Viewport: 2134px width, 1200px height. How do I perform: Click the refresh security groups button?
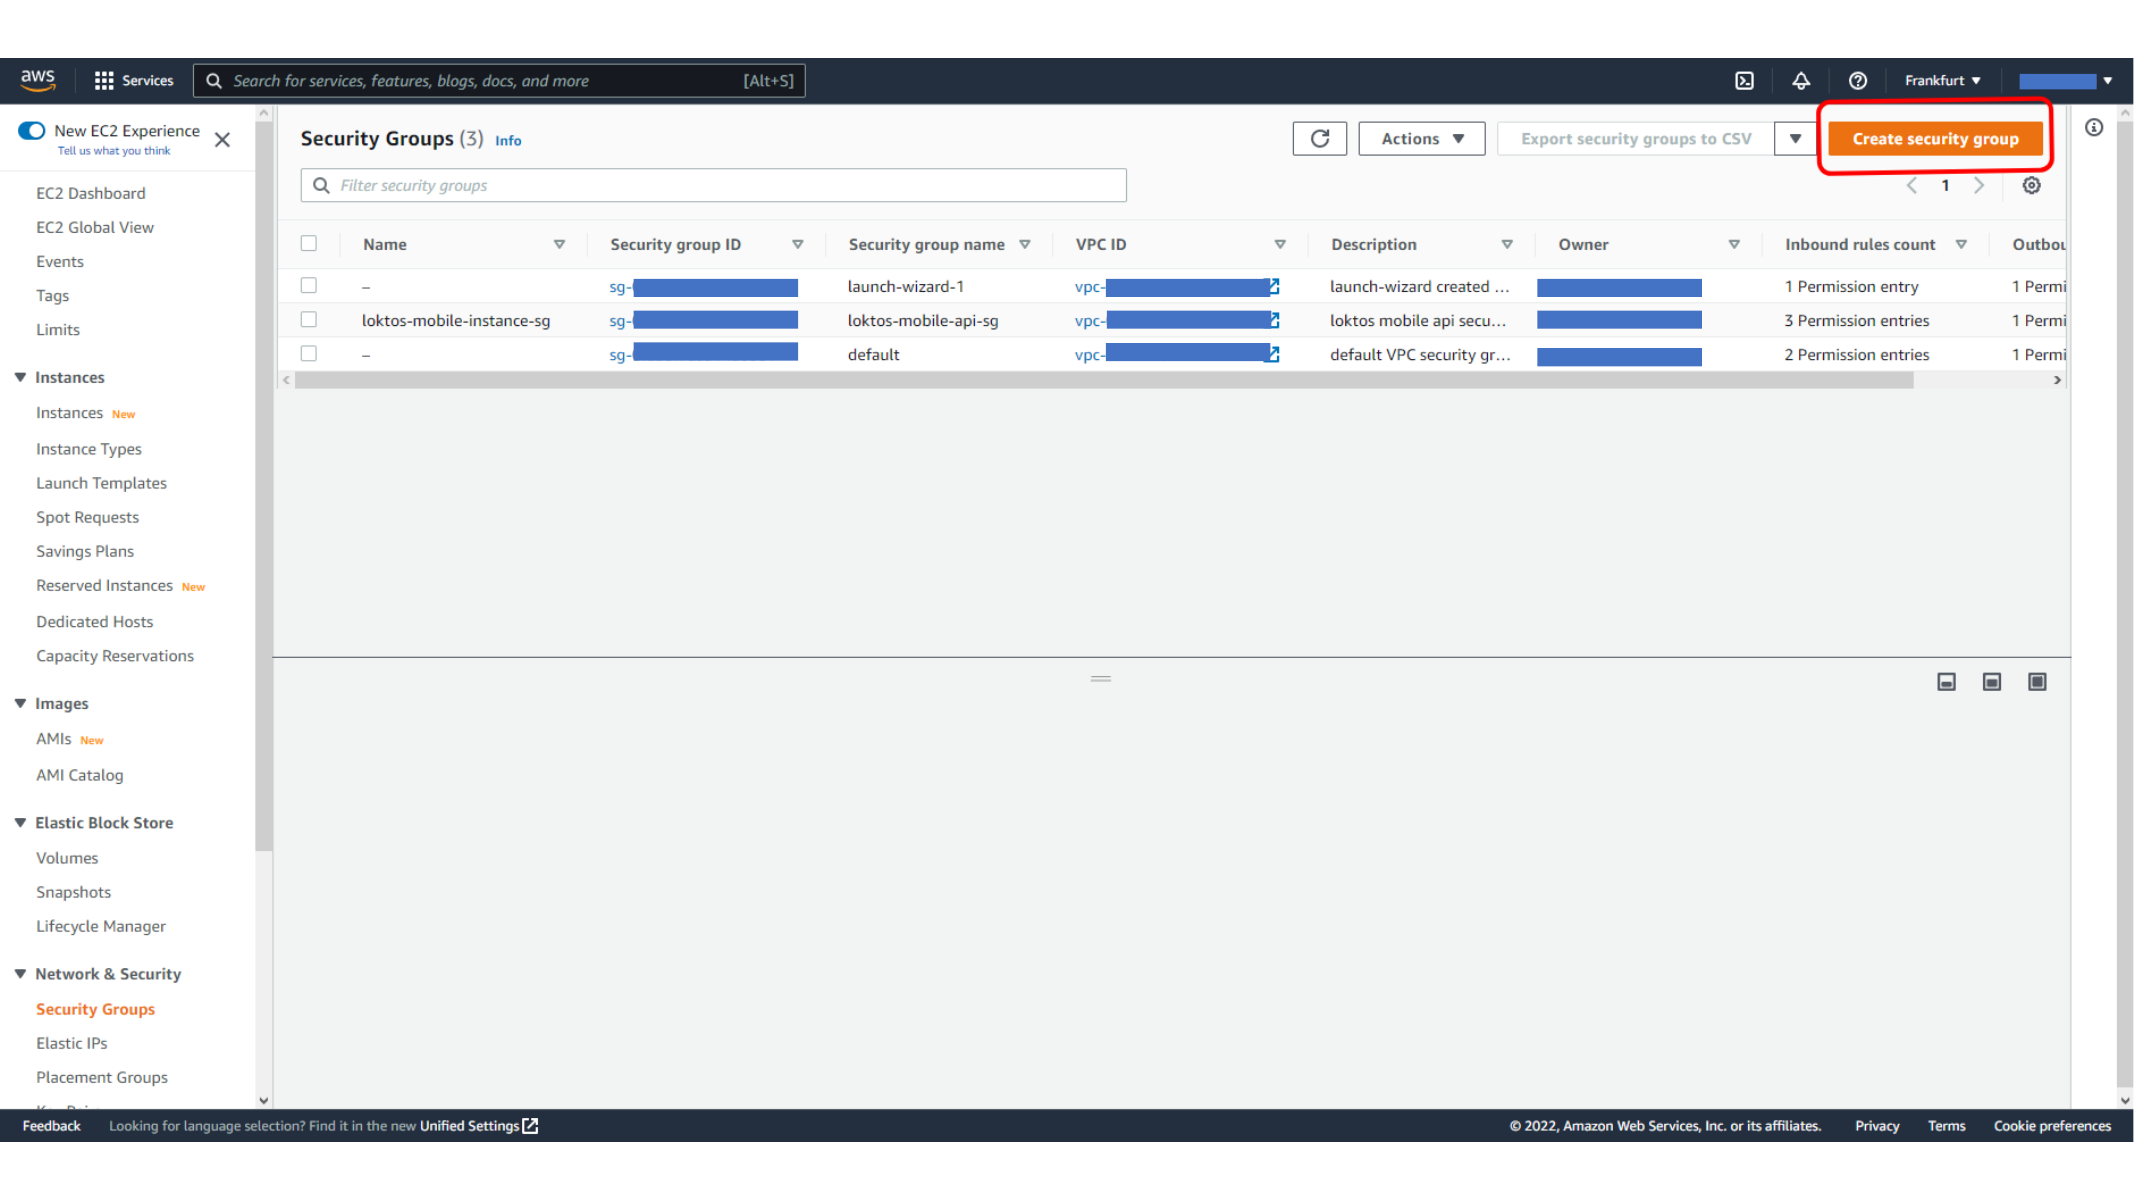tap(1319, 138)
